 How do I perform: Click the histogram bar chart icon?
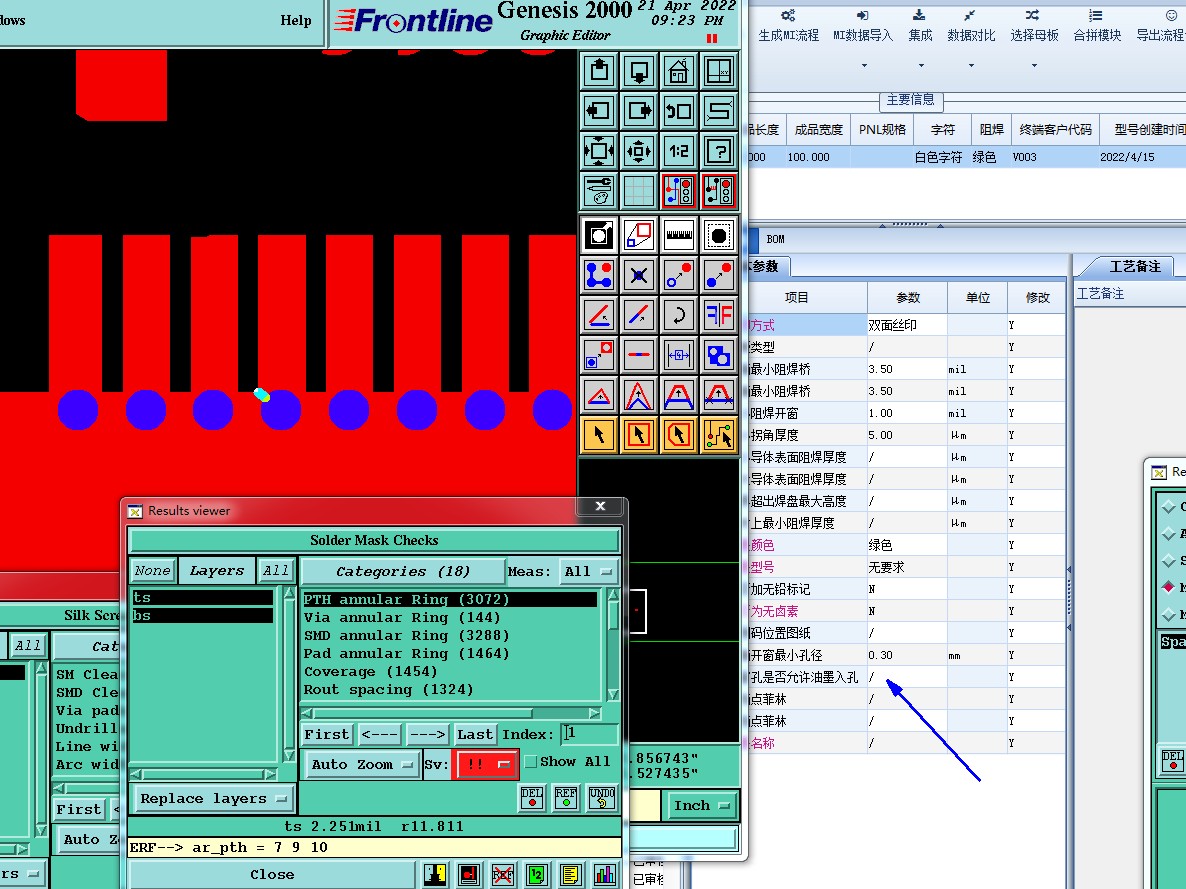604,875
